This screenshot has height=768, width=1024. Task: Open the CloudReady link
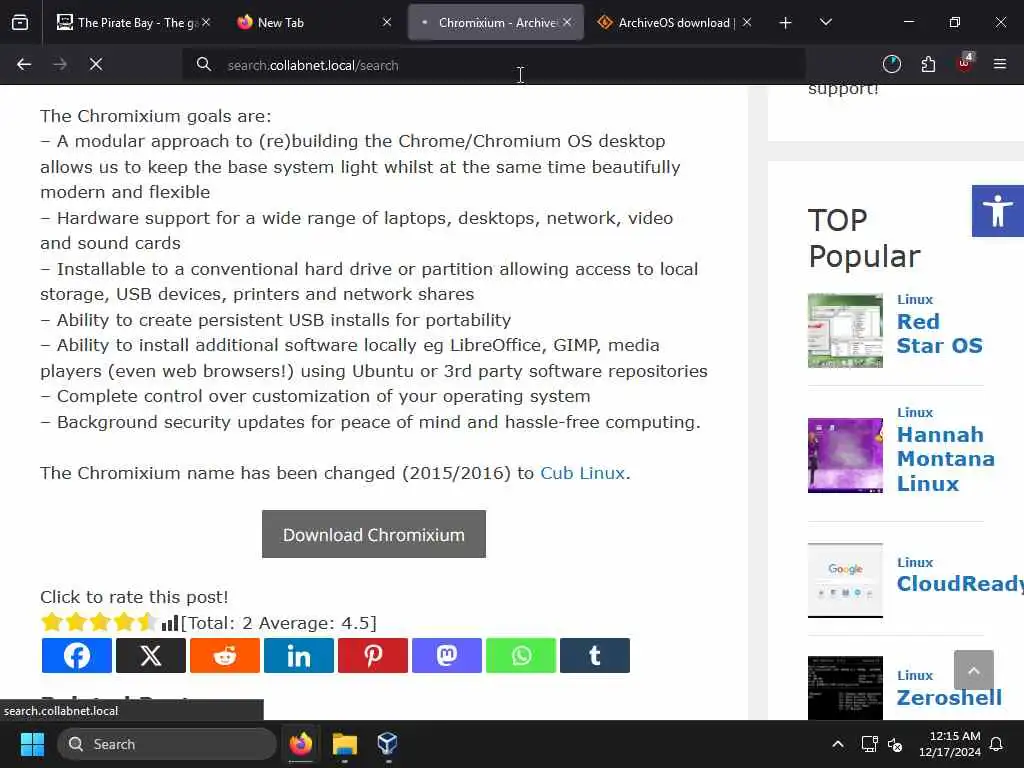coord(960,583)
